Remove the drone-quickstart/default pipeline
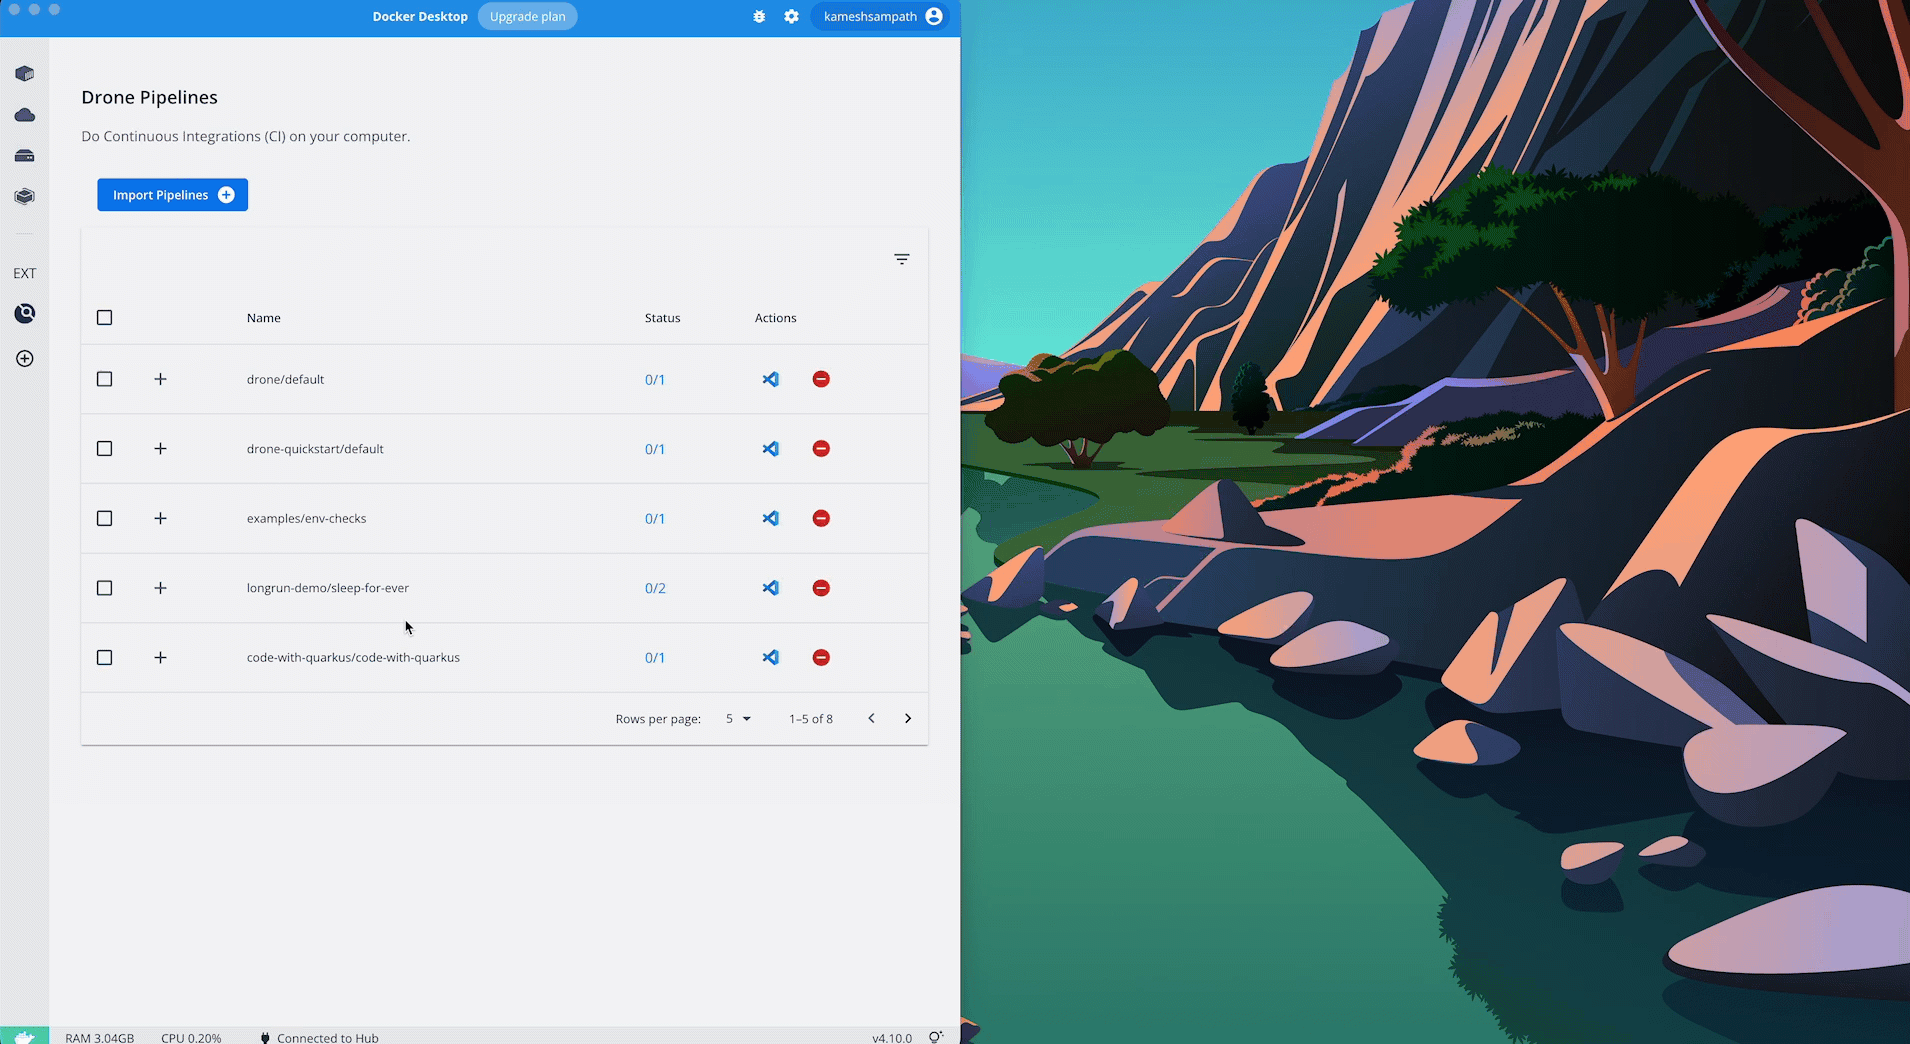Image resolution: width=1910 pixels, height=1044 pixels. click(x=821, y=449)
